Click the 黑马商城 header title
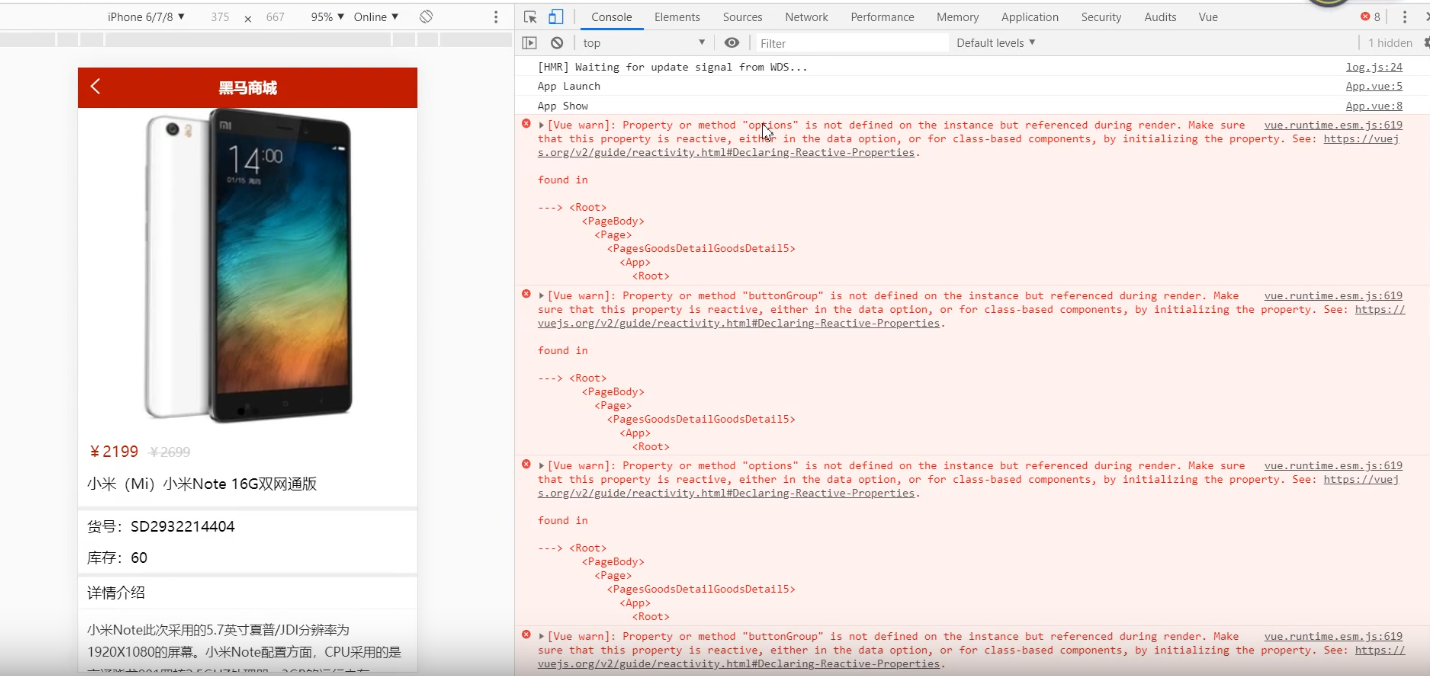This screenshot has width=1430, height=676. [248, 88]
